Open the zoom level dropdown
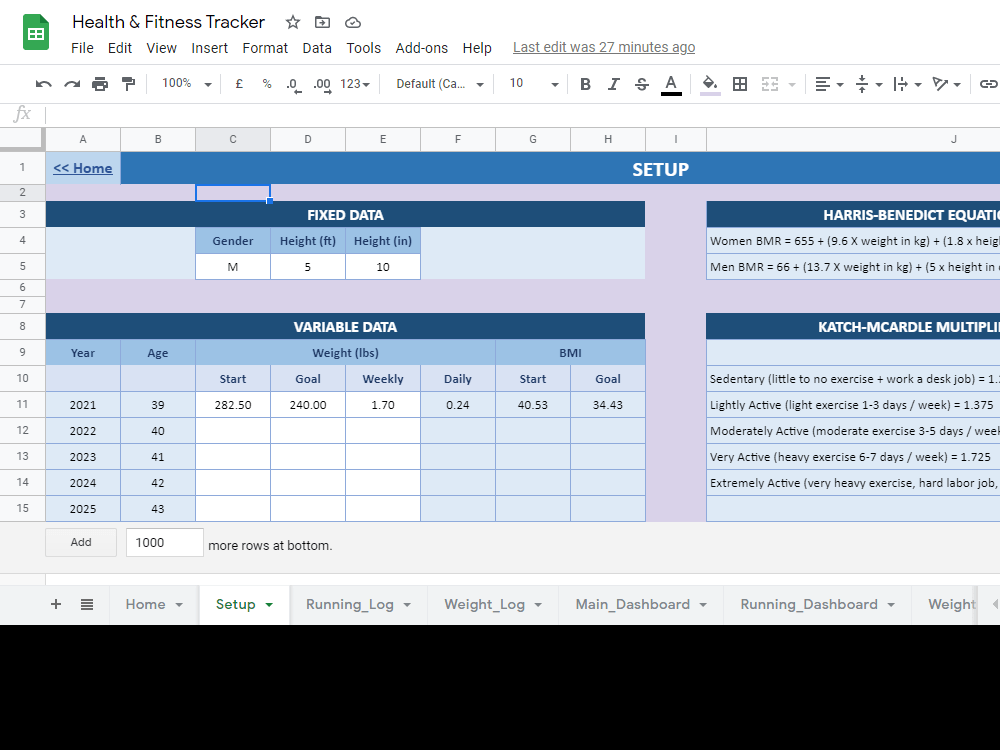Viewport: 1000px width, 750px height. coord(185,84)
